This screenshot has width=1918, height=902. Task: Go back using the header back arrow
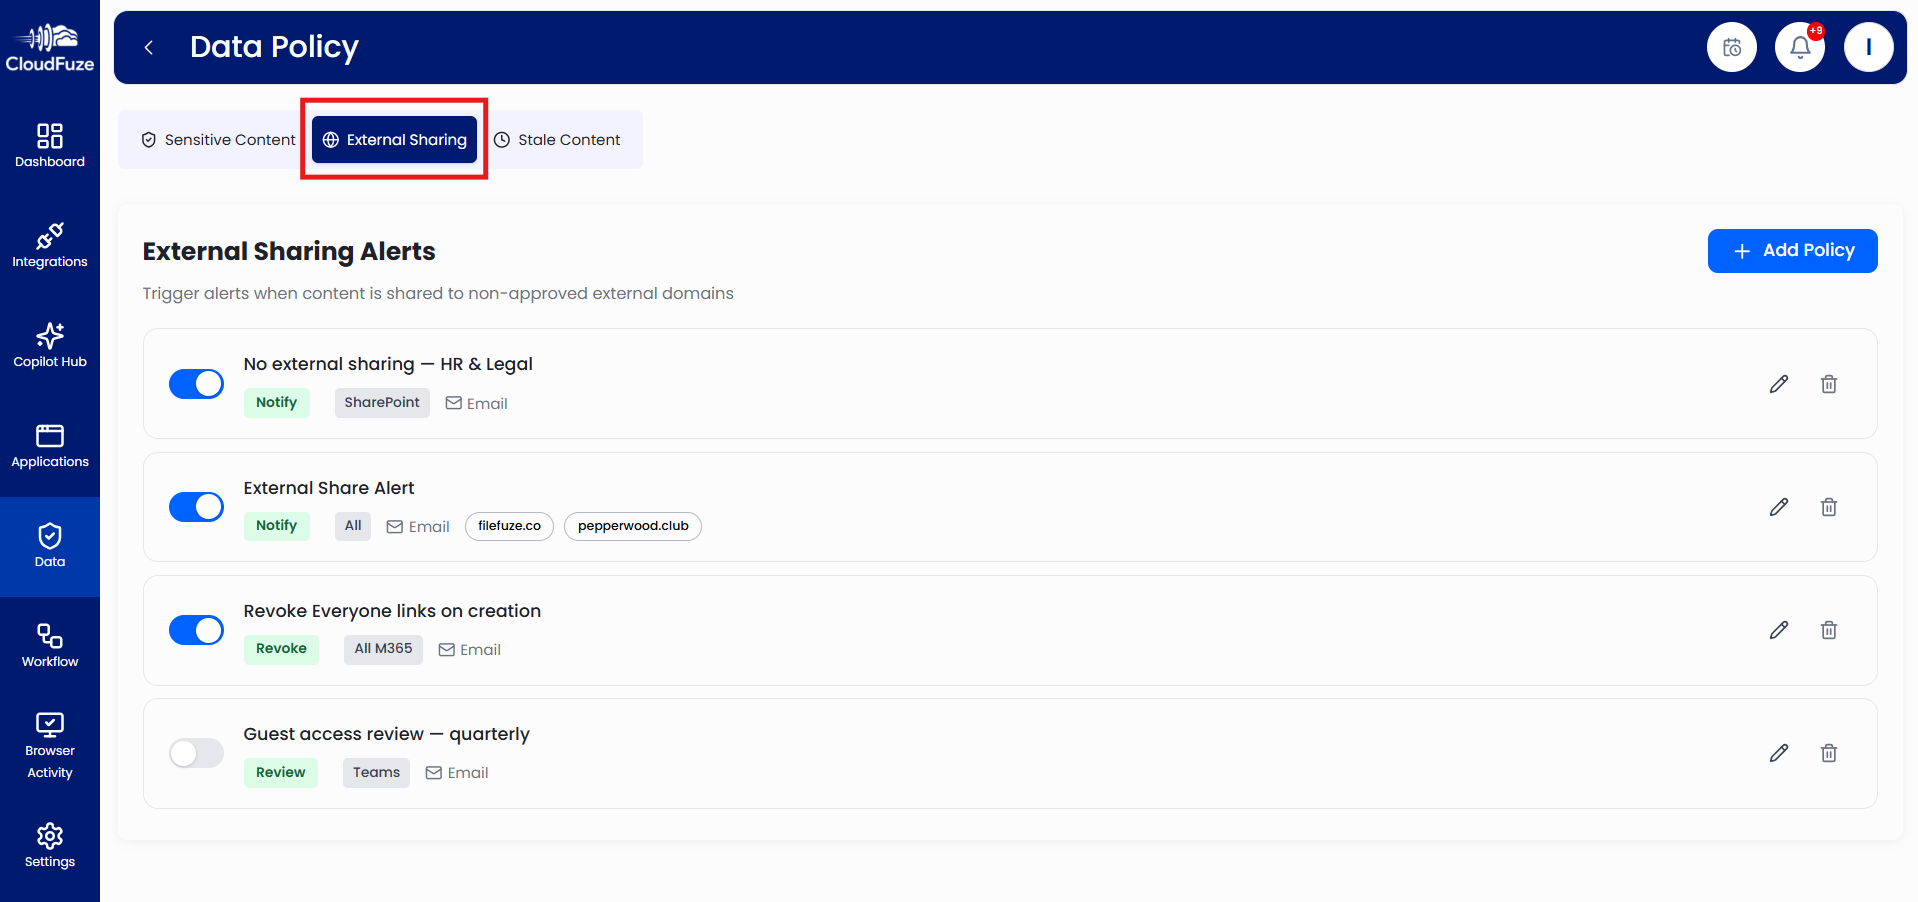coord(149,47)
